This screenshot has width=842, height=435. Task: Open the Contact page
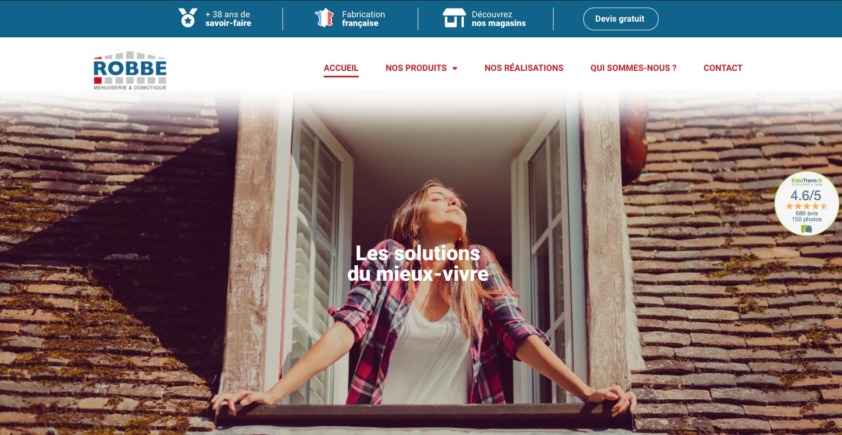coord(723,68)
